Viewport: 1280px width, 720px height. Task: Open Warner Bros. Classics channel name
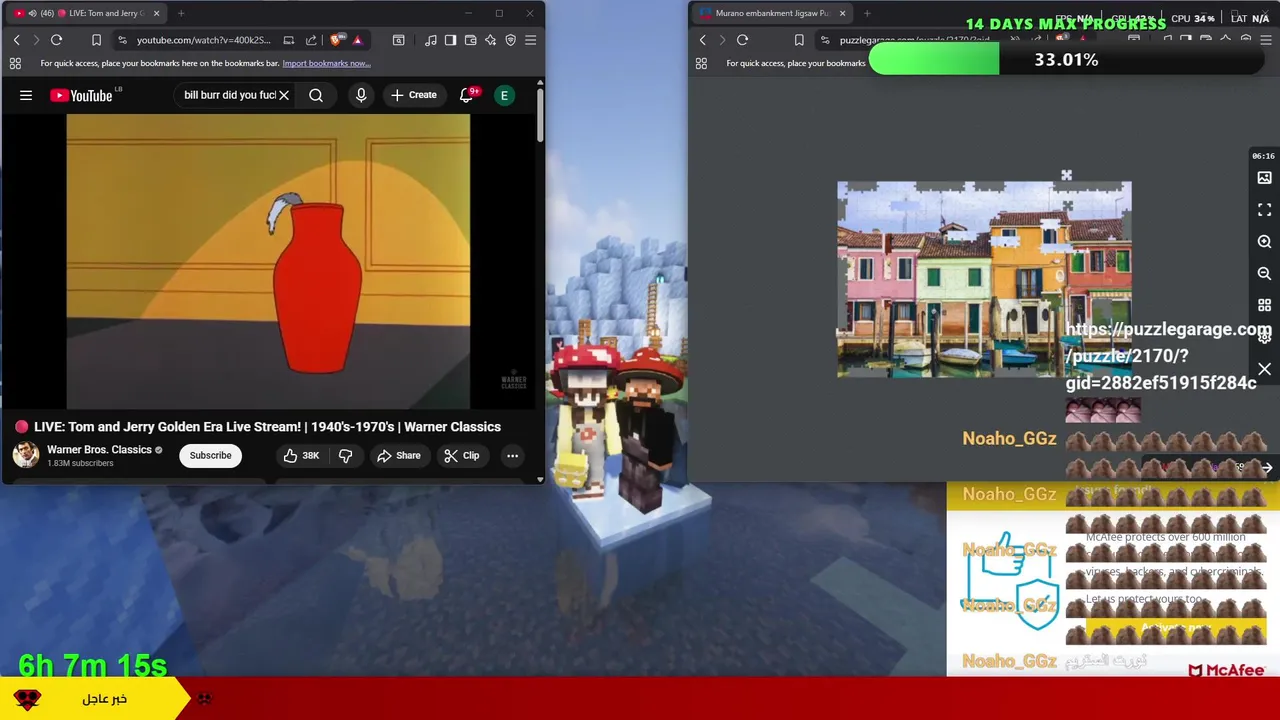click(99, 449)
